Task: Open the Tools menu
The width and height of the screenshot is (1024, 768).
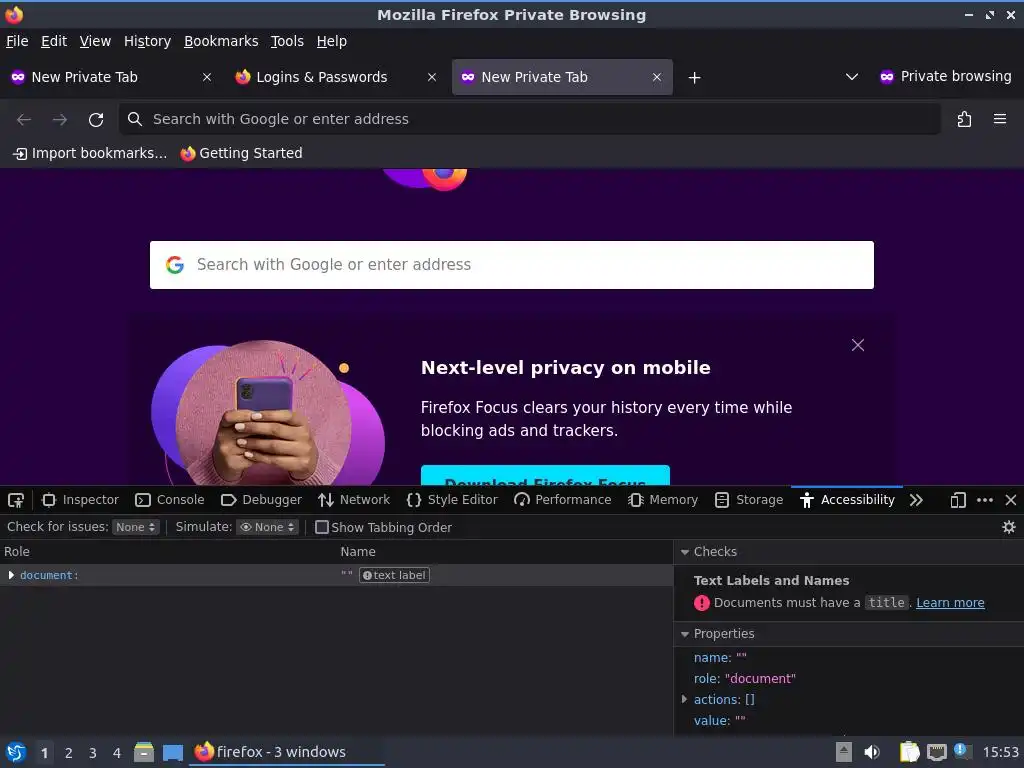Action: 287,41
